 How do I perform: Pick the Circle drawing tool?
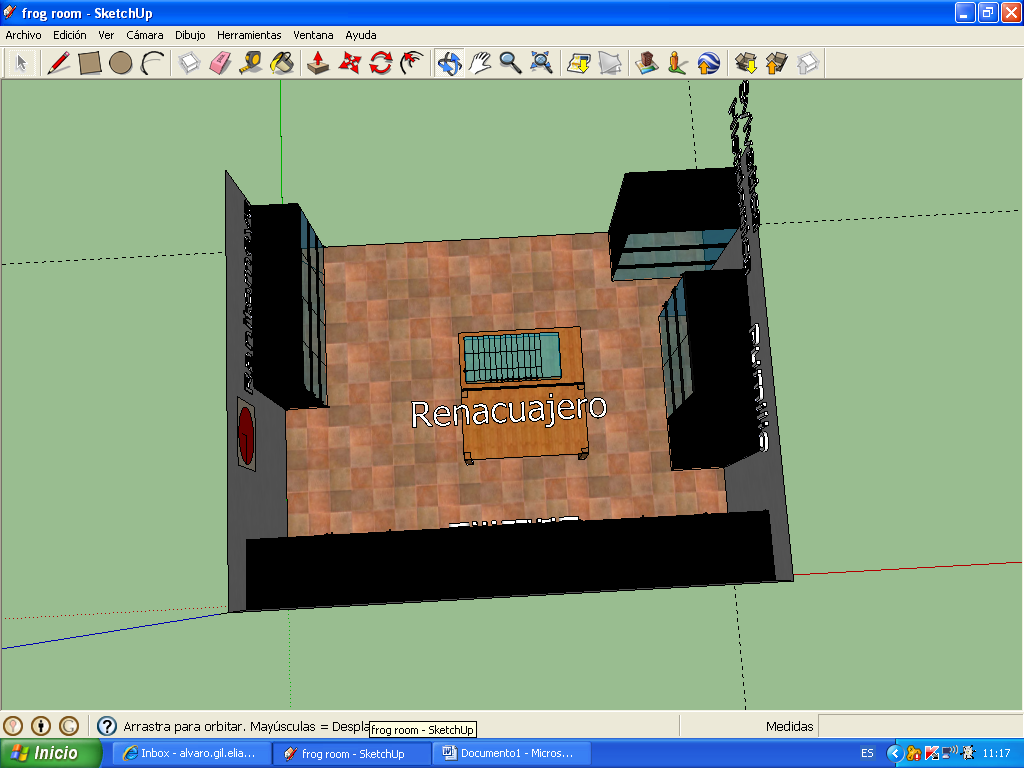click(121, 63)
